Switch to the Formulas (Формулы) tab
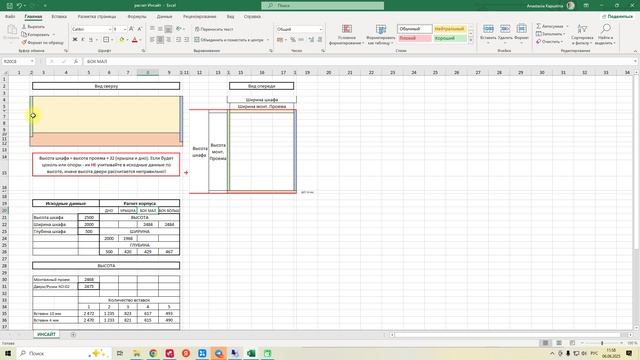Image resolution: width=640 pixels, height=360 pixels. [x=137, y=17]
